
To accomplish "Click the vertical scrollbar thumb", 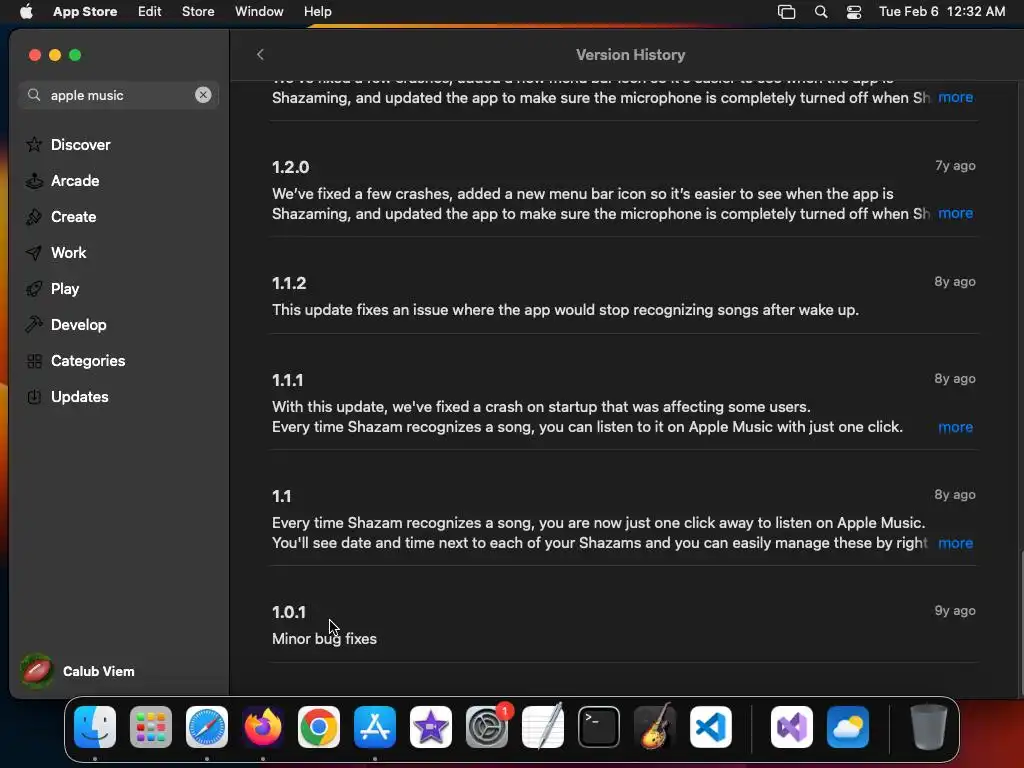I will tap(1021, 622).
